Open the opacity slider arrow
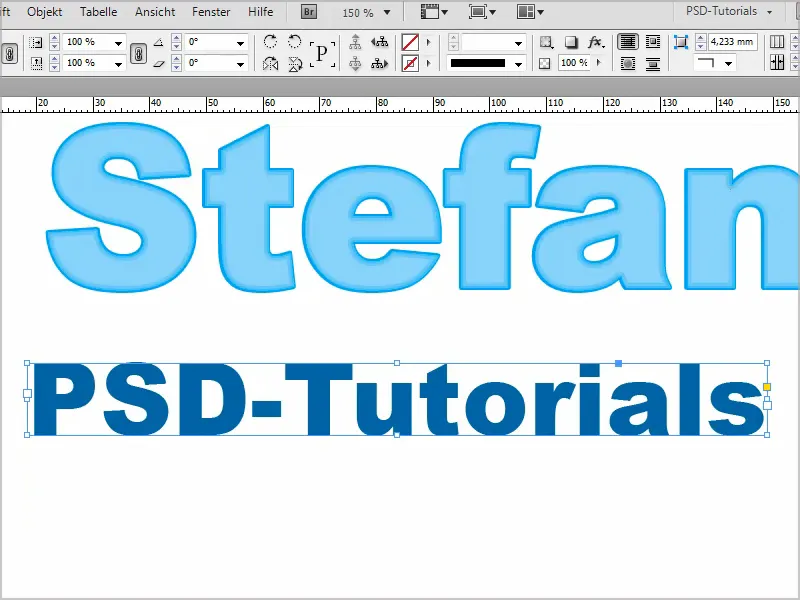The width and height of the screenshot is (800, 600). (x=599, y=63)
